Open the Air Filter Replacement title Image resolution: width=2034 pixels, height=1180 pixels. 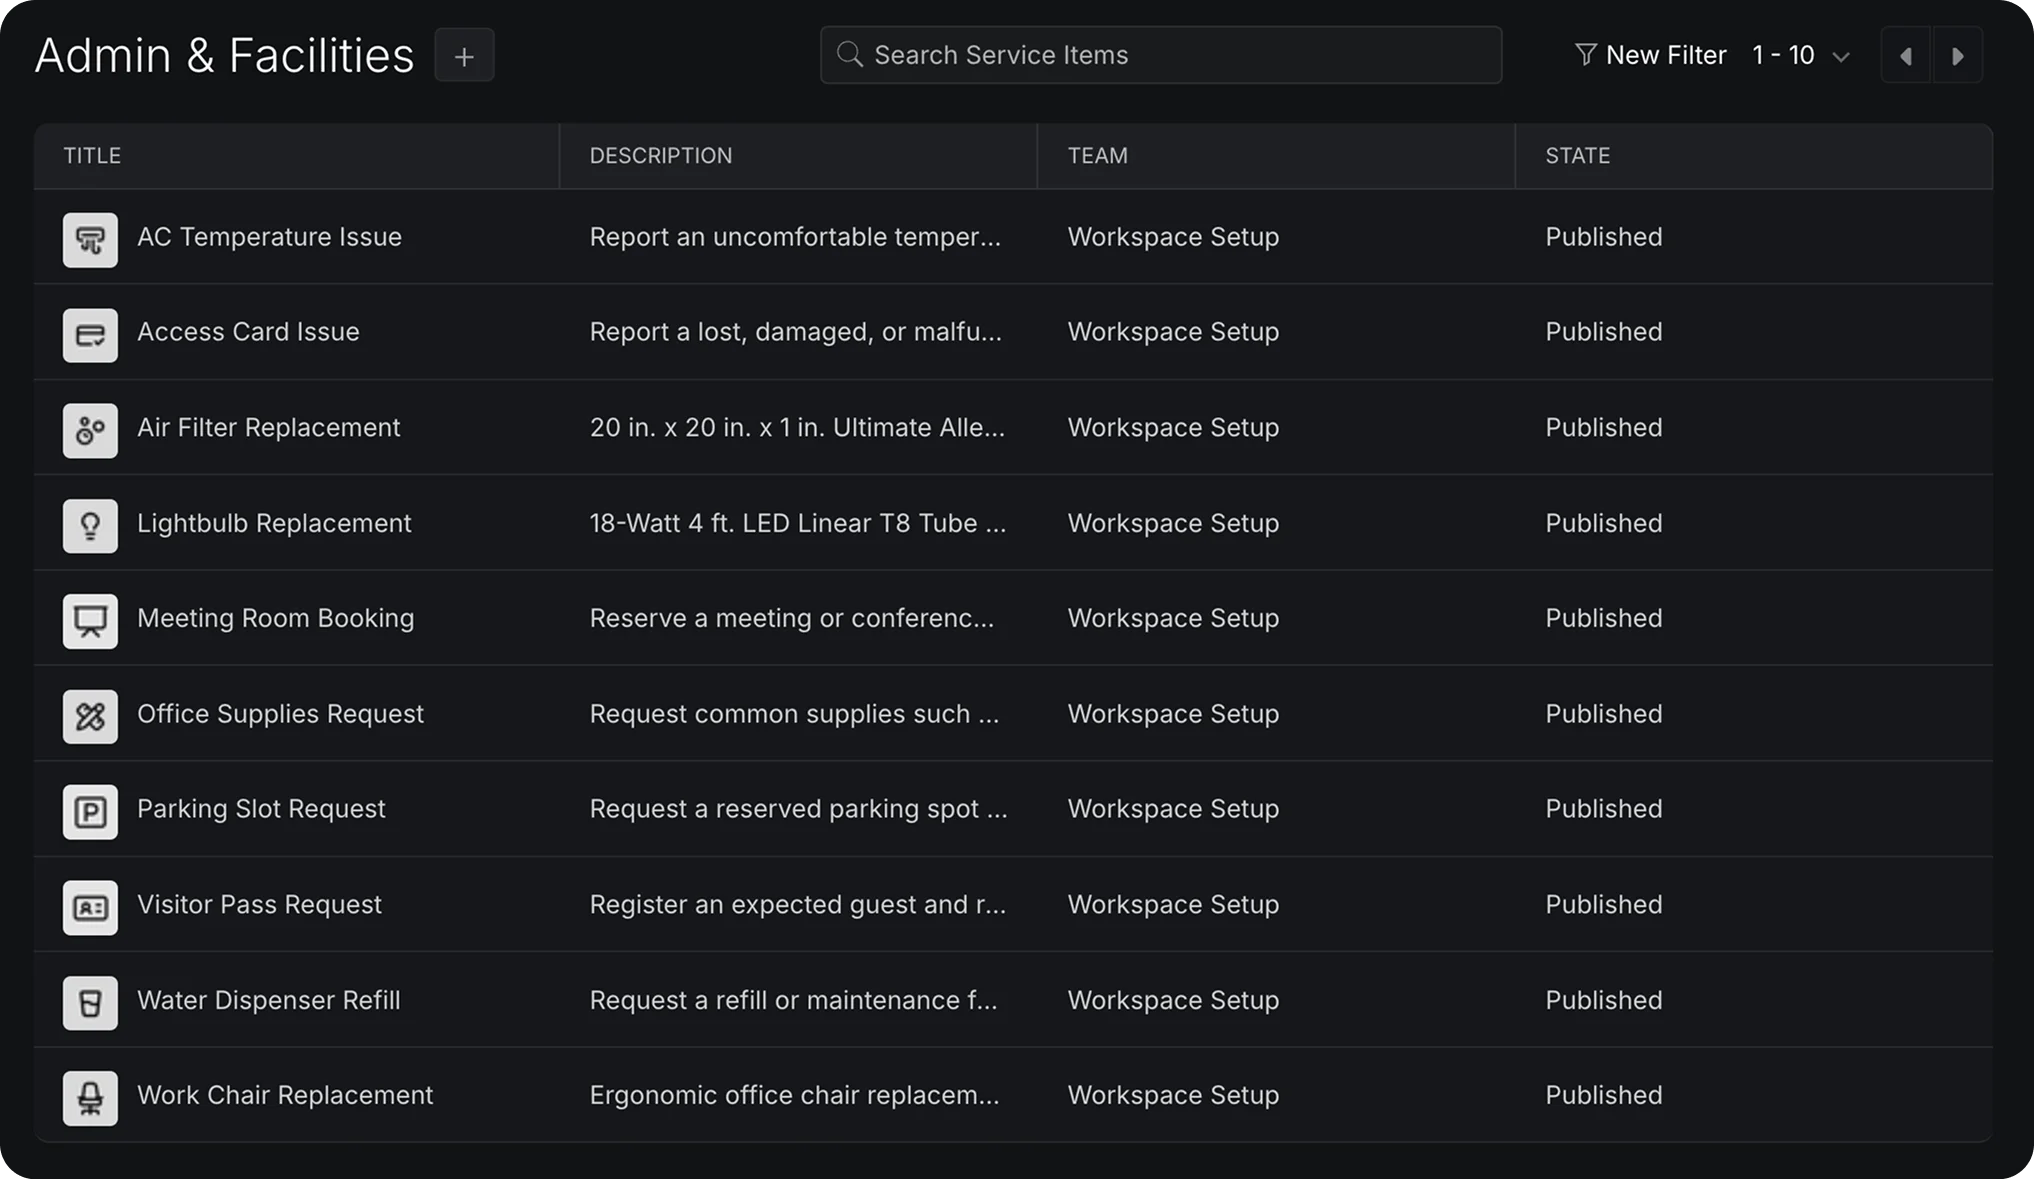pyautogui.click(x=268, y=428)
